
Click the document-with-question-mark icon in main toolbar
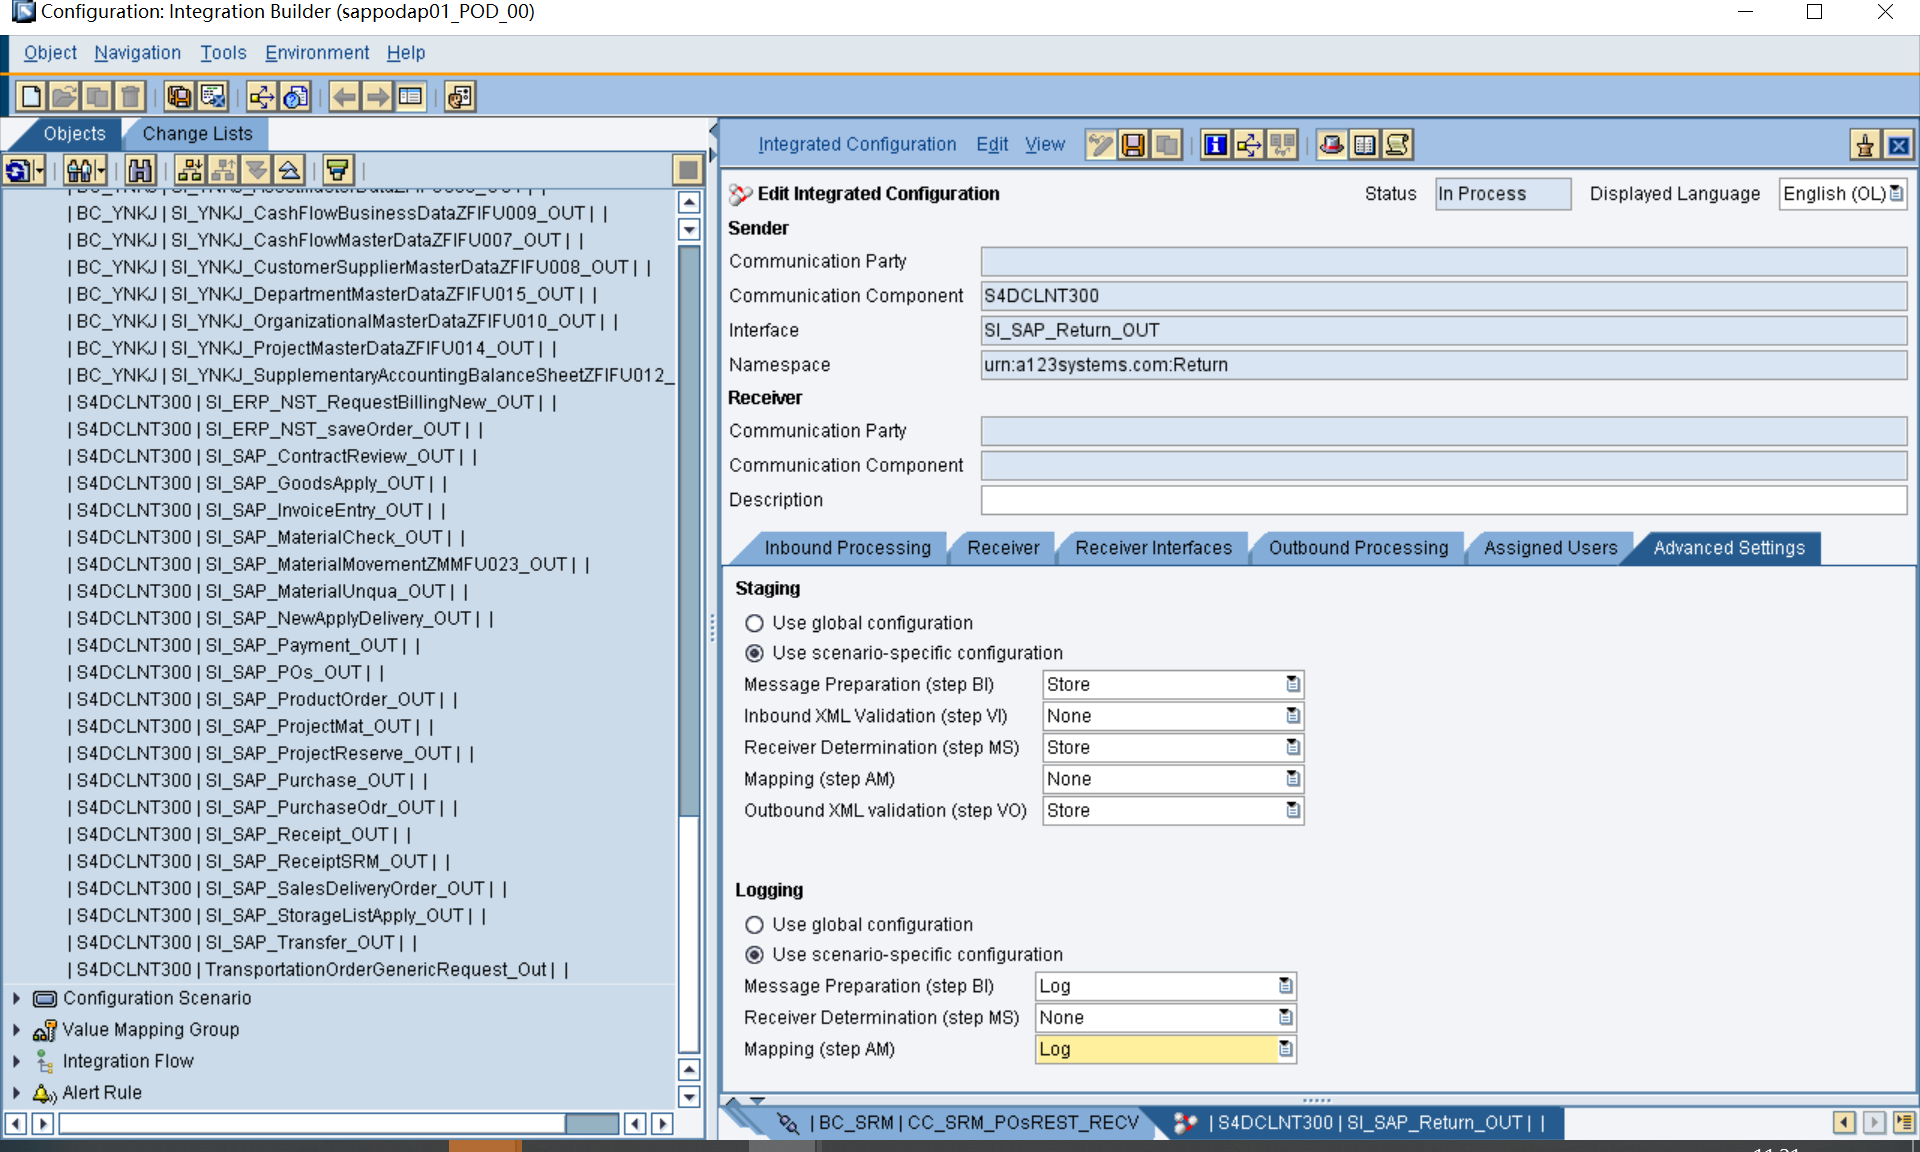point(295,97)
